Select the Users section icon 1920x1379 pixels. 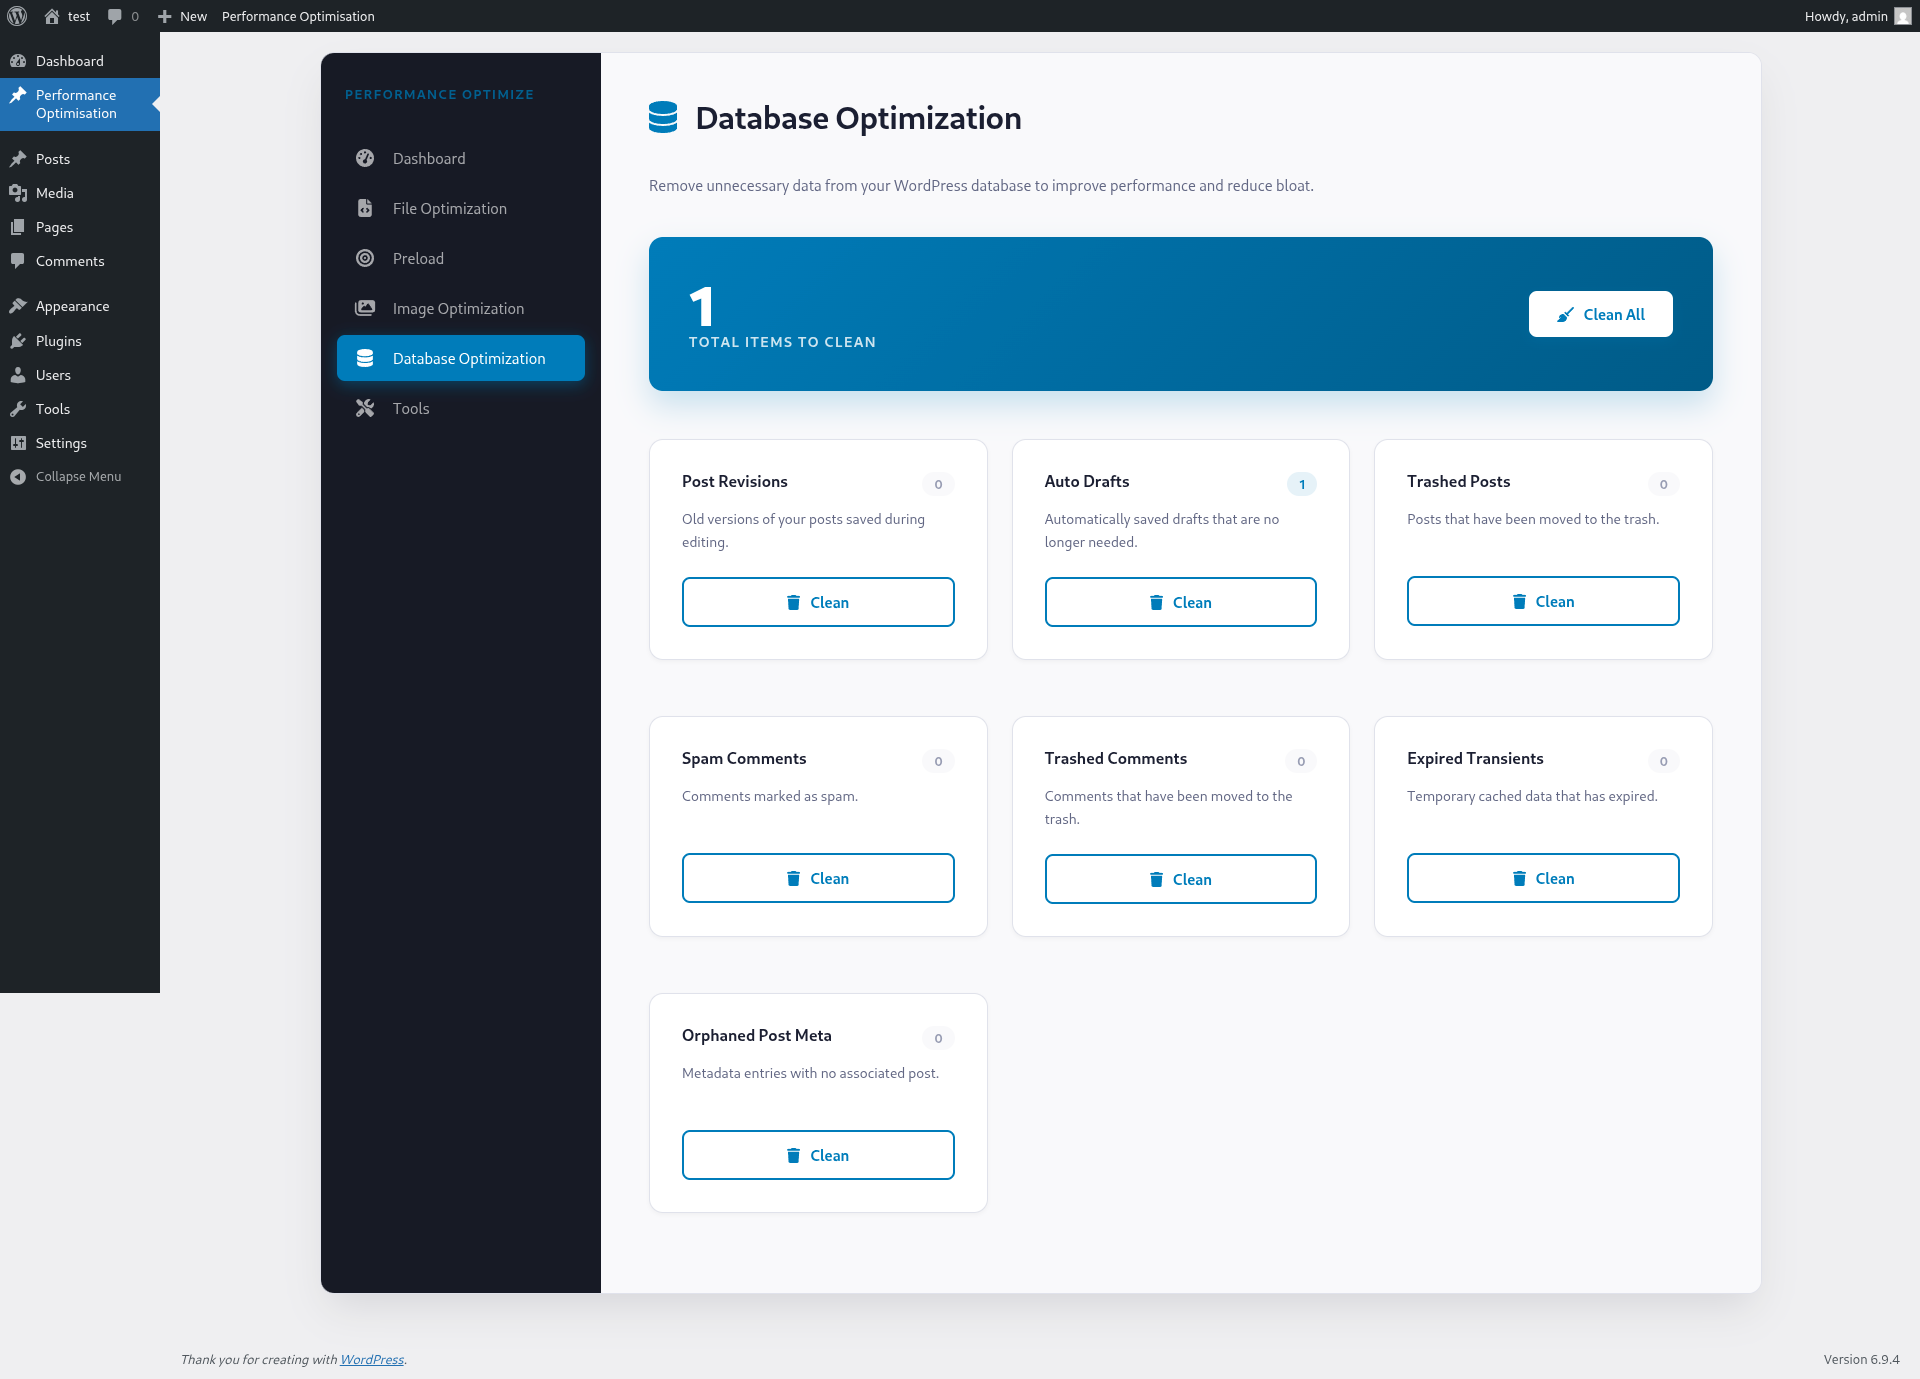[20, 375]
